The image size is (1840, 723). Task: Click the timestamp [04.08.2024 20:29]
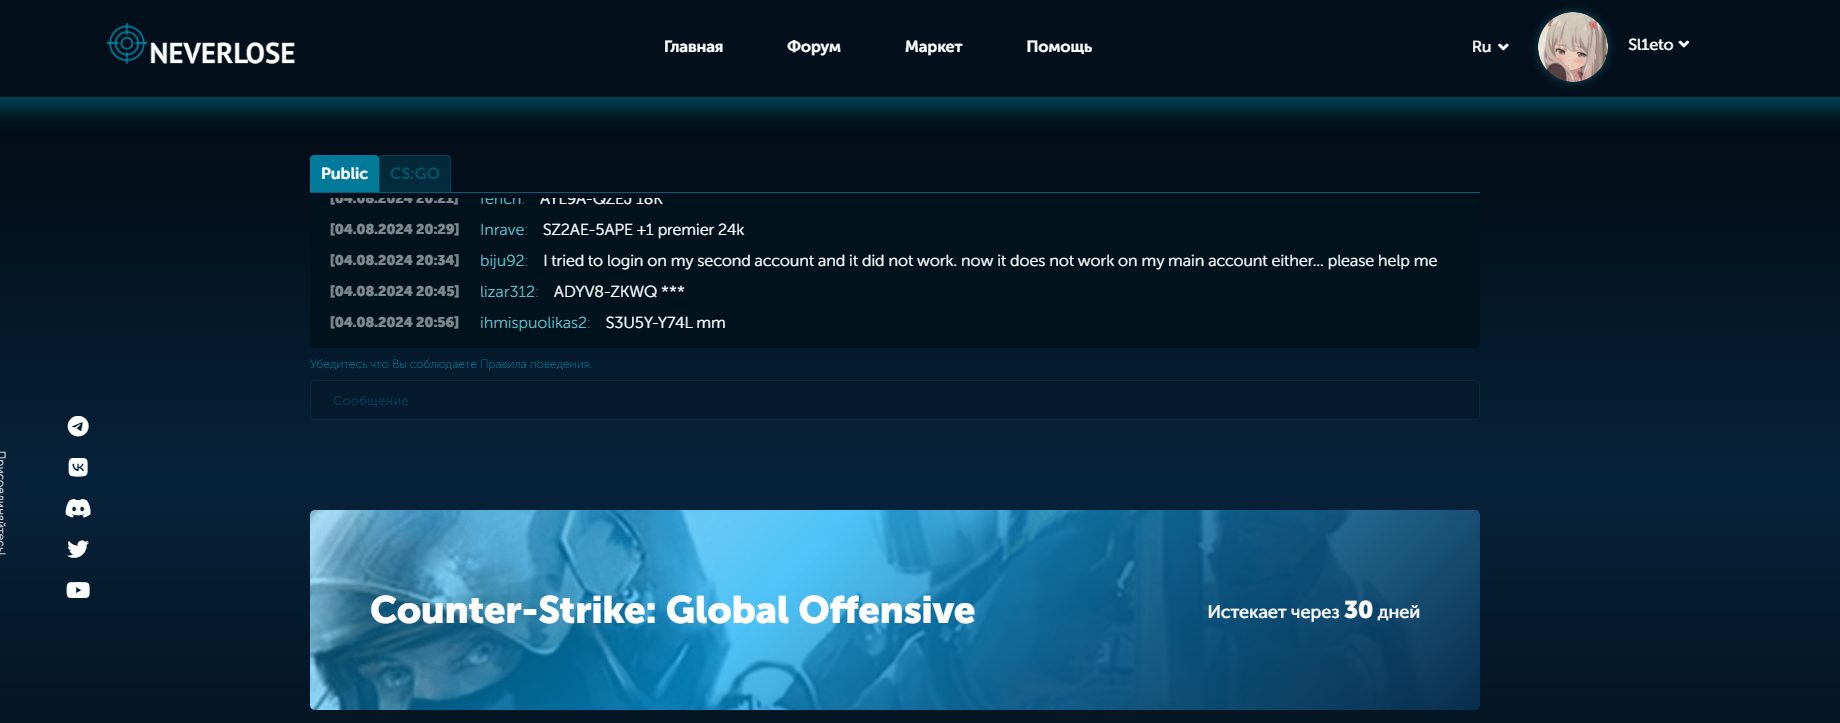[394, 229]
